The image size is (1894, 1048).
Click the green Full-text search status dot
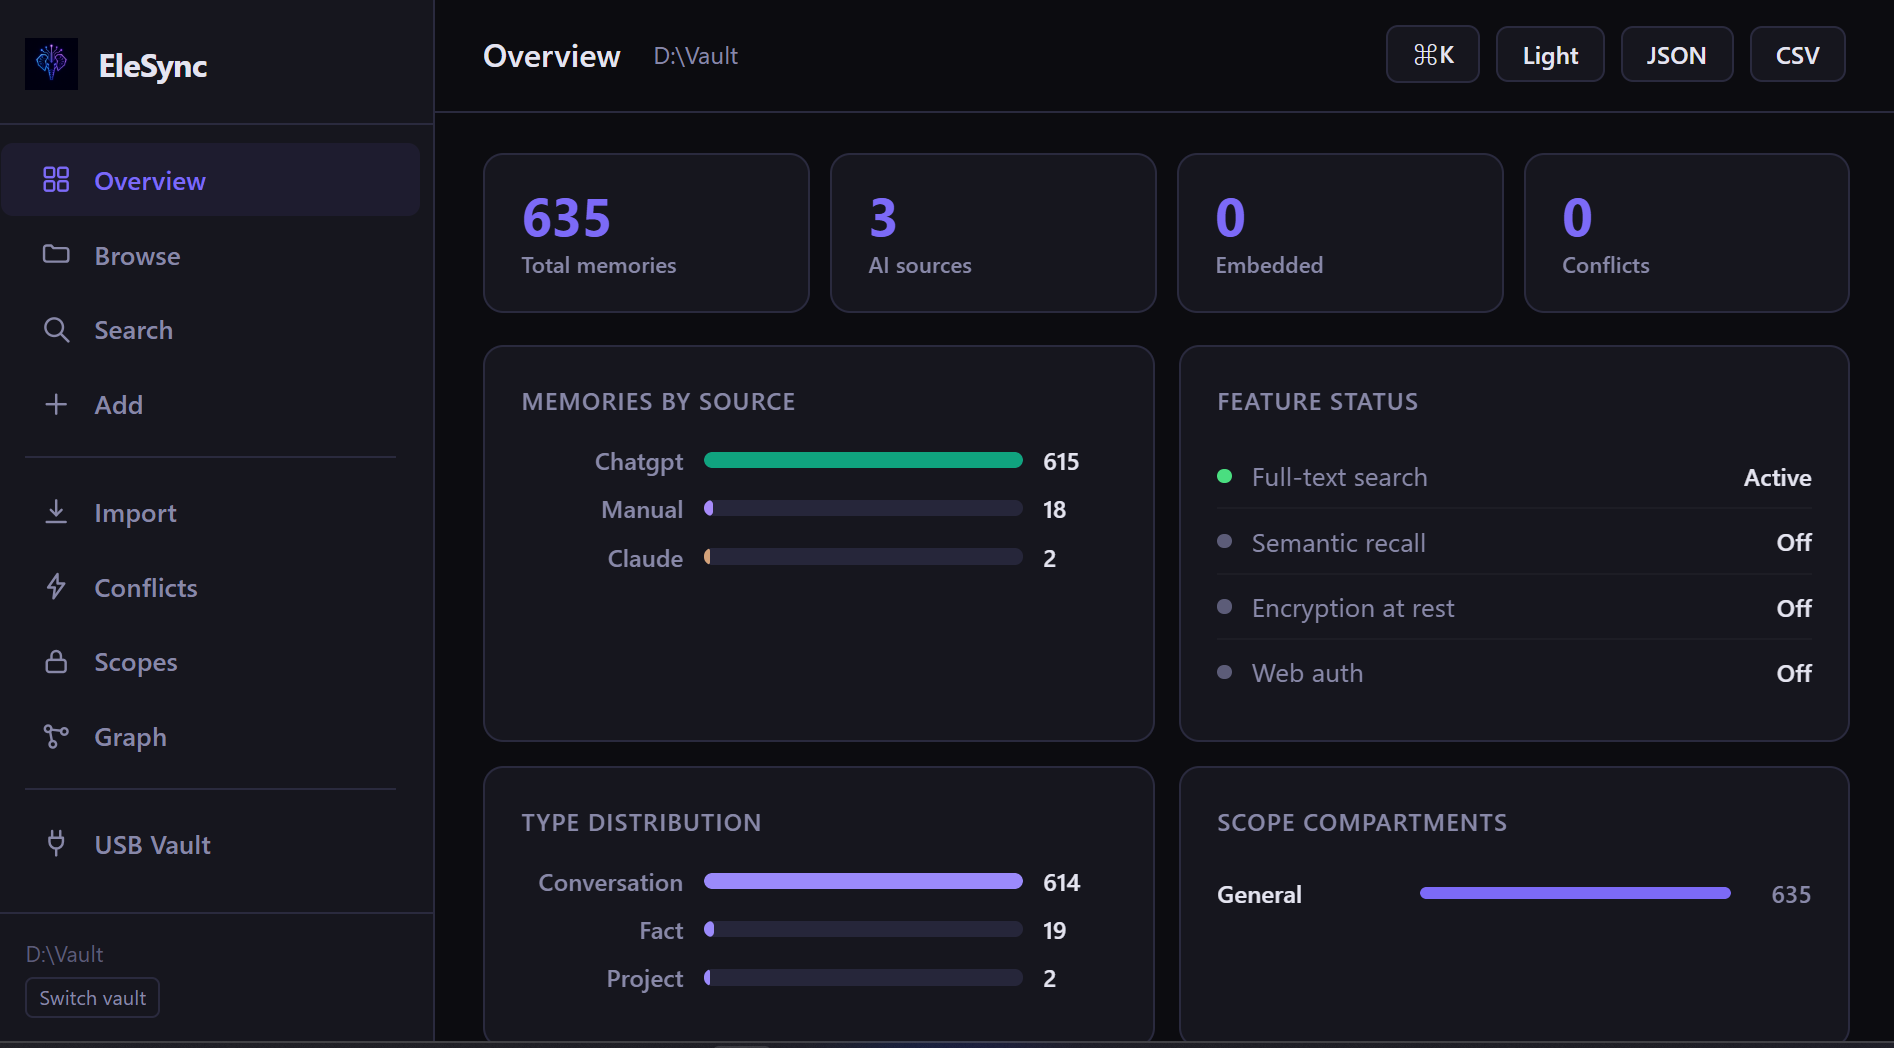click(1224, 476)
